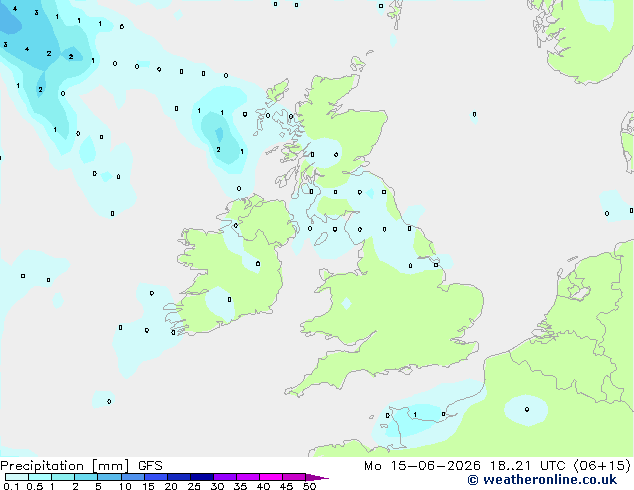Select the 5–10 mm legend swatch

point(109,477)
